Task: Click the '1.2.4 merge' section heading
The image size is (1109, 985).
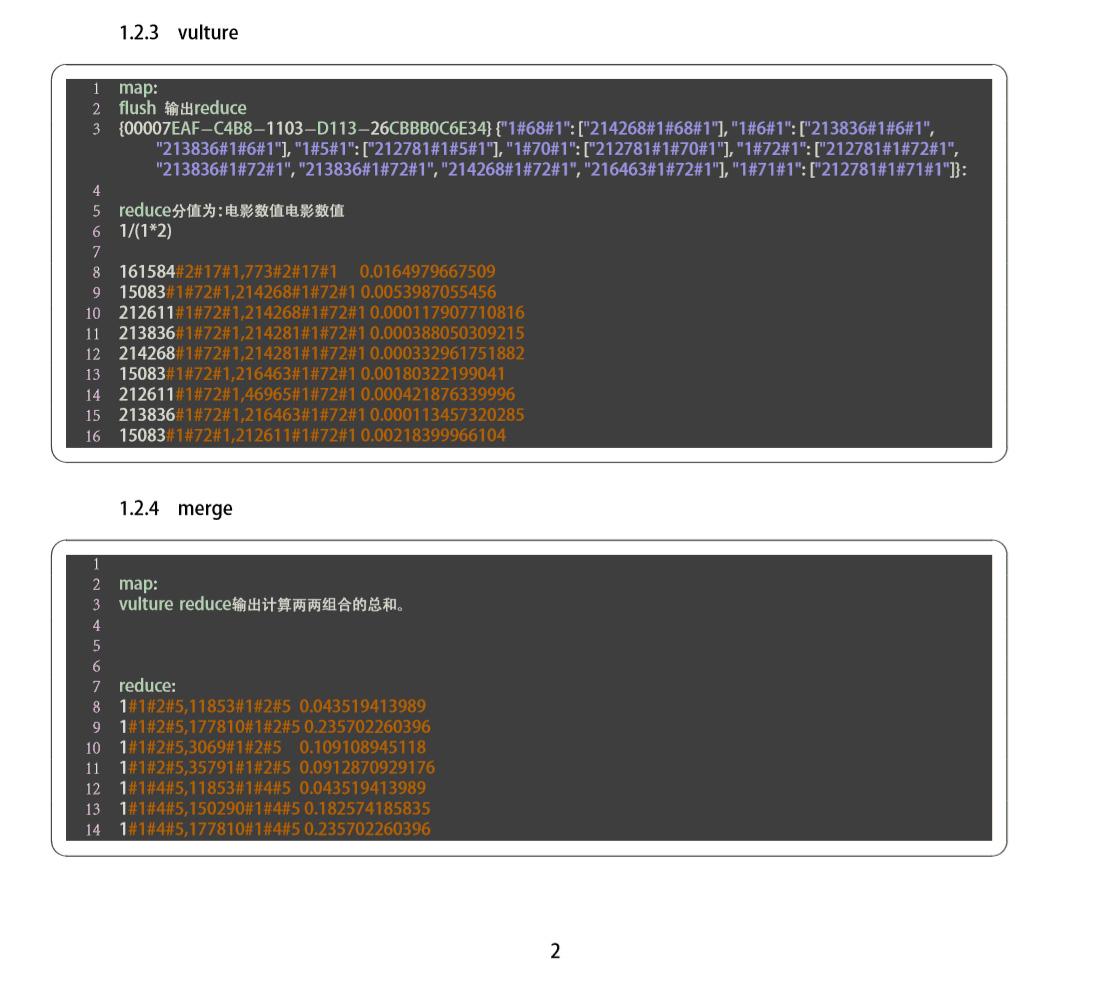Action: (x=175, y=508)
